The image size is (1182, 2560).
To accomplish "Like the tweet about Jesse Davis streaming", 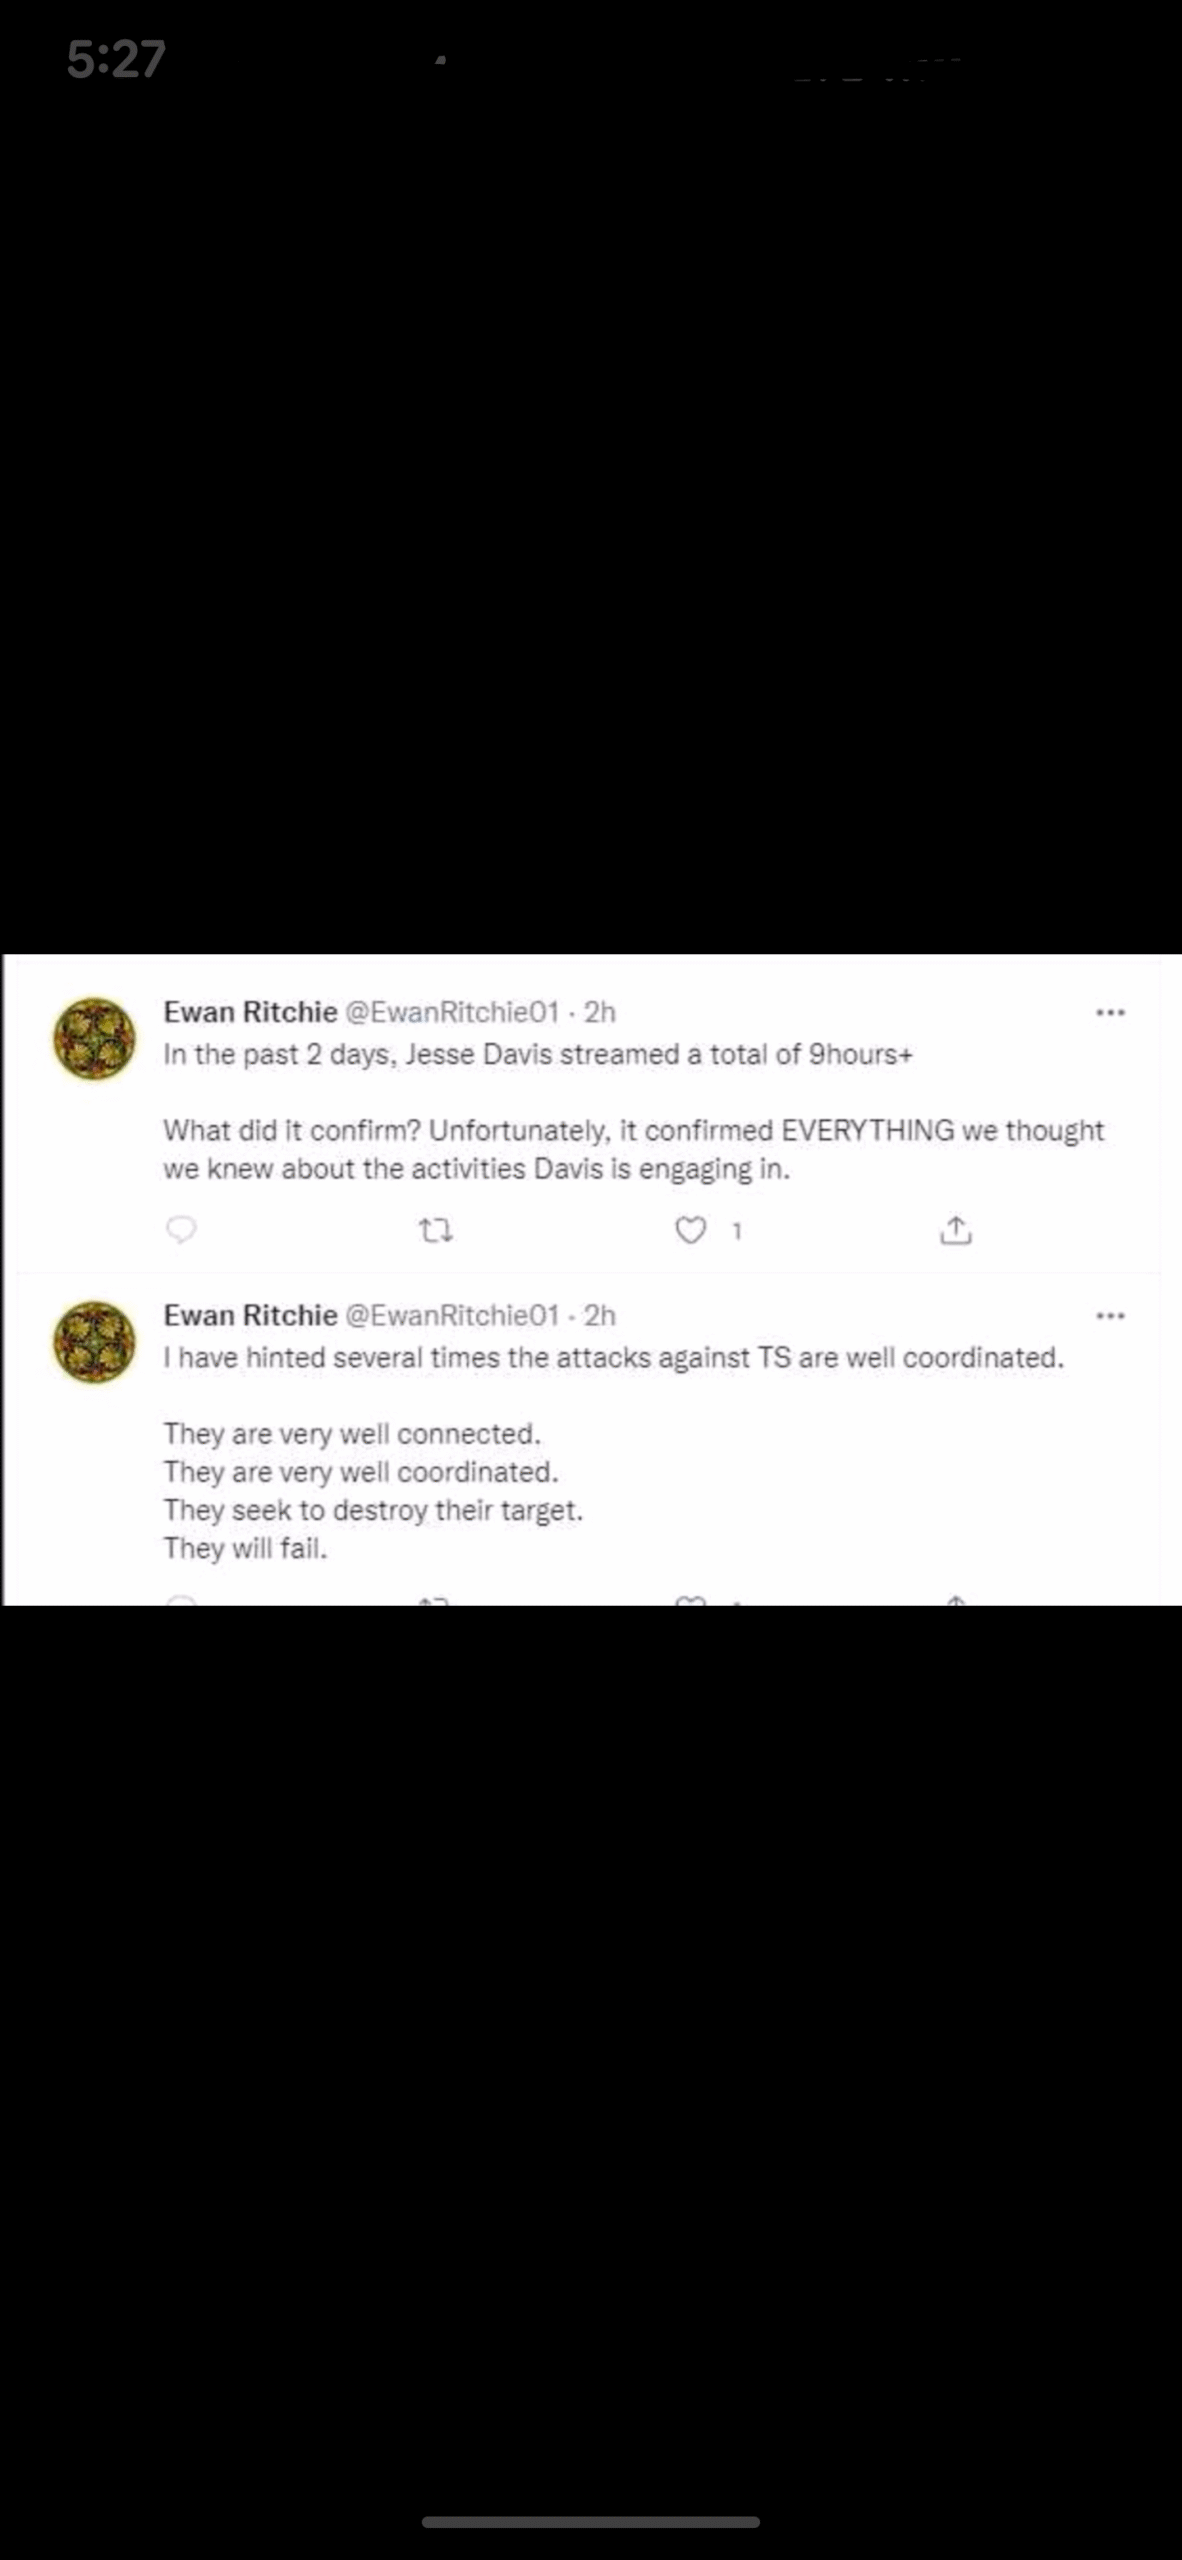I will pyautogui.click(x=690, y=1230).
